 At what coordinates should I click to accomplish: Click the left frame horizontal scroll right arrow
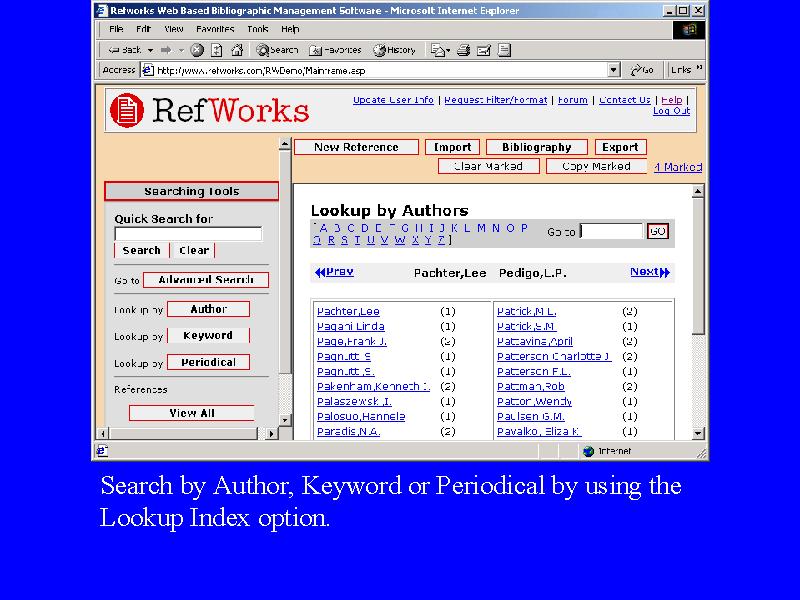point(271,434)
